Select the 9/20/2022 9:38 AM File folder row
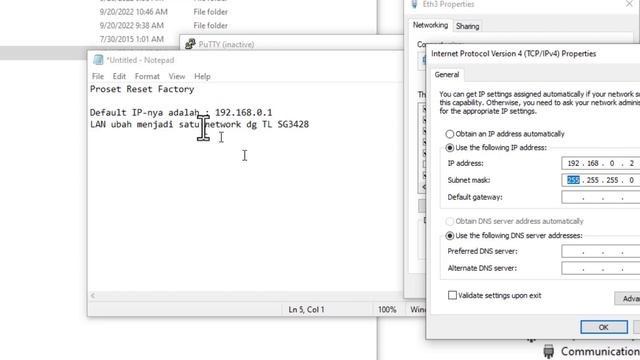Viewport: 640px width, 360px height. coord(163,25)
